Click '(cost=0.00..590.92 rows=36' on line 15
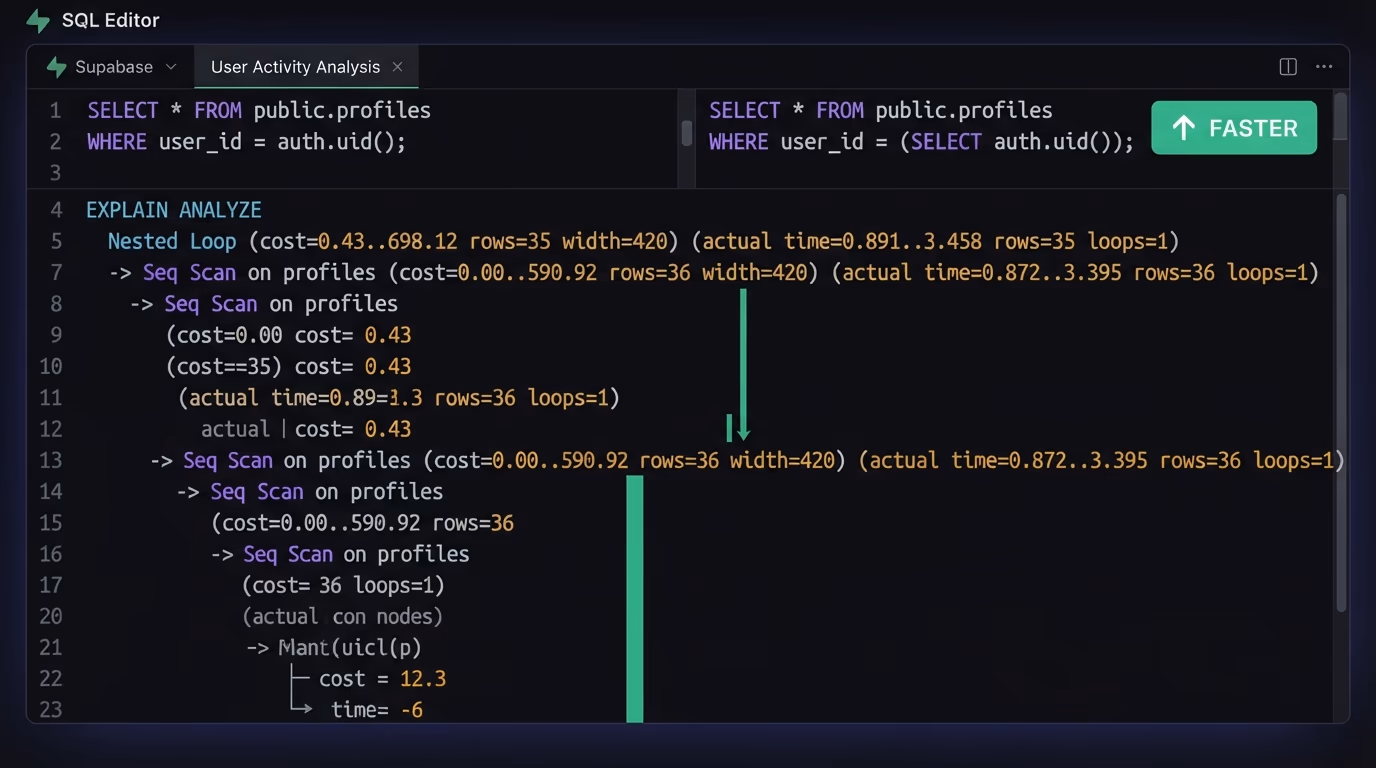This screenshot has width=1376, height=768. pyautogui.click(x=362, y=523)
